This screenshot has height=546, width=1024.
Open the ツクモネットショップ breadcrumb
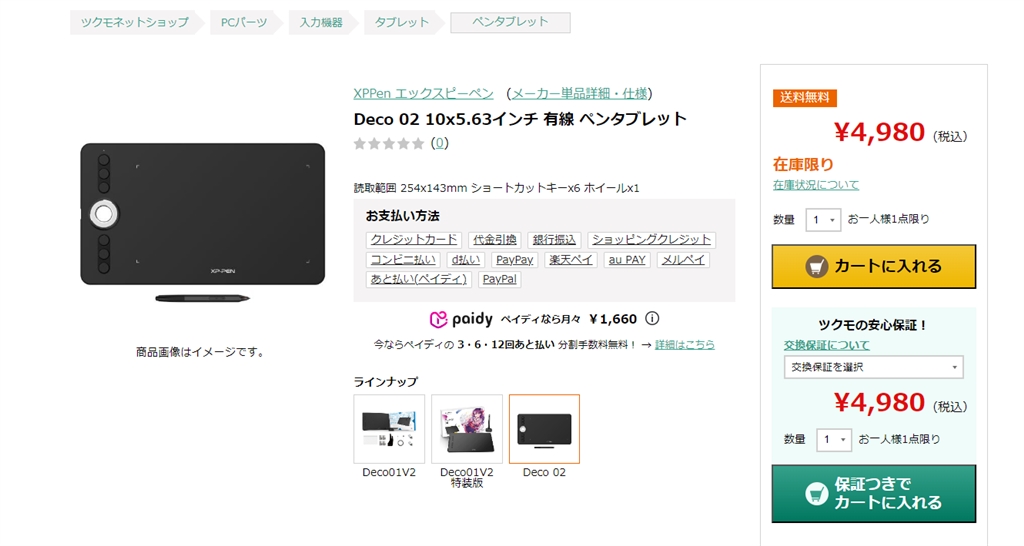pyautogui.click(x=135, y=22)
